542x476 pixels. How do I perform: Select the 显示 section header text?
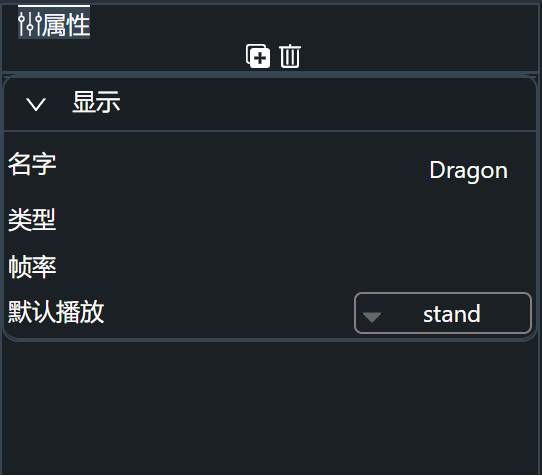[x=96, y=102]
